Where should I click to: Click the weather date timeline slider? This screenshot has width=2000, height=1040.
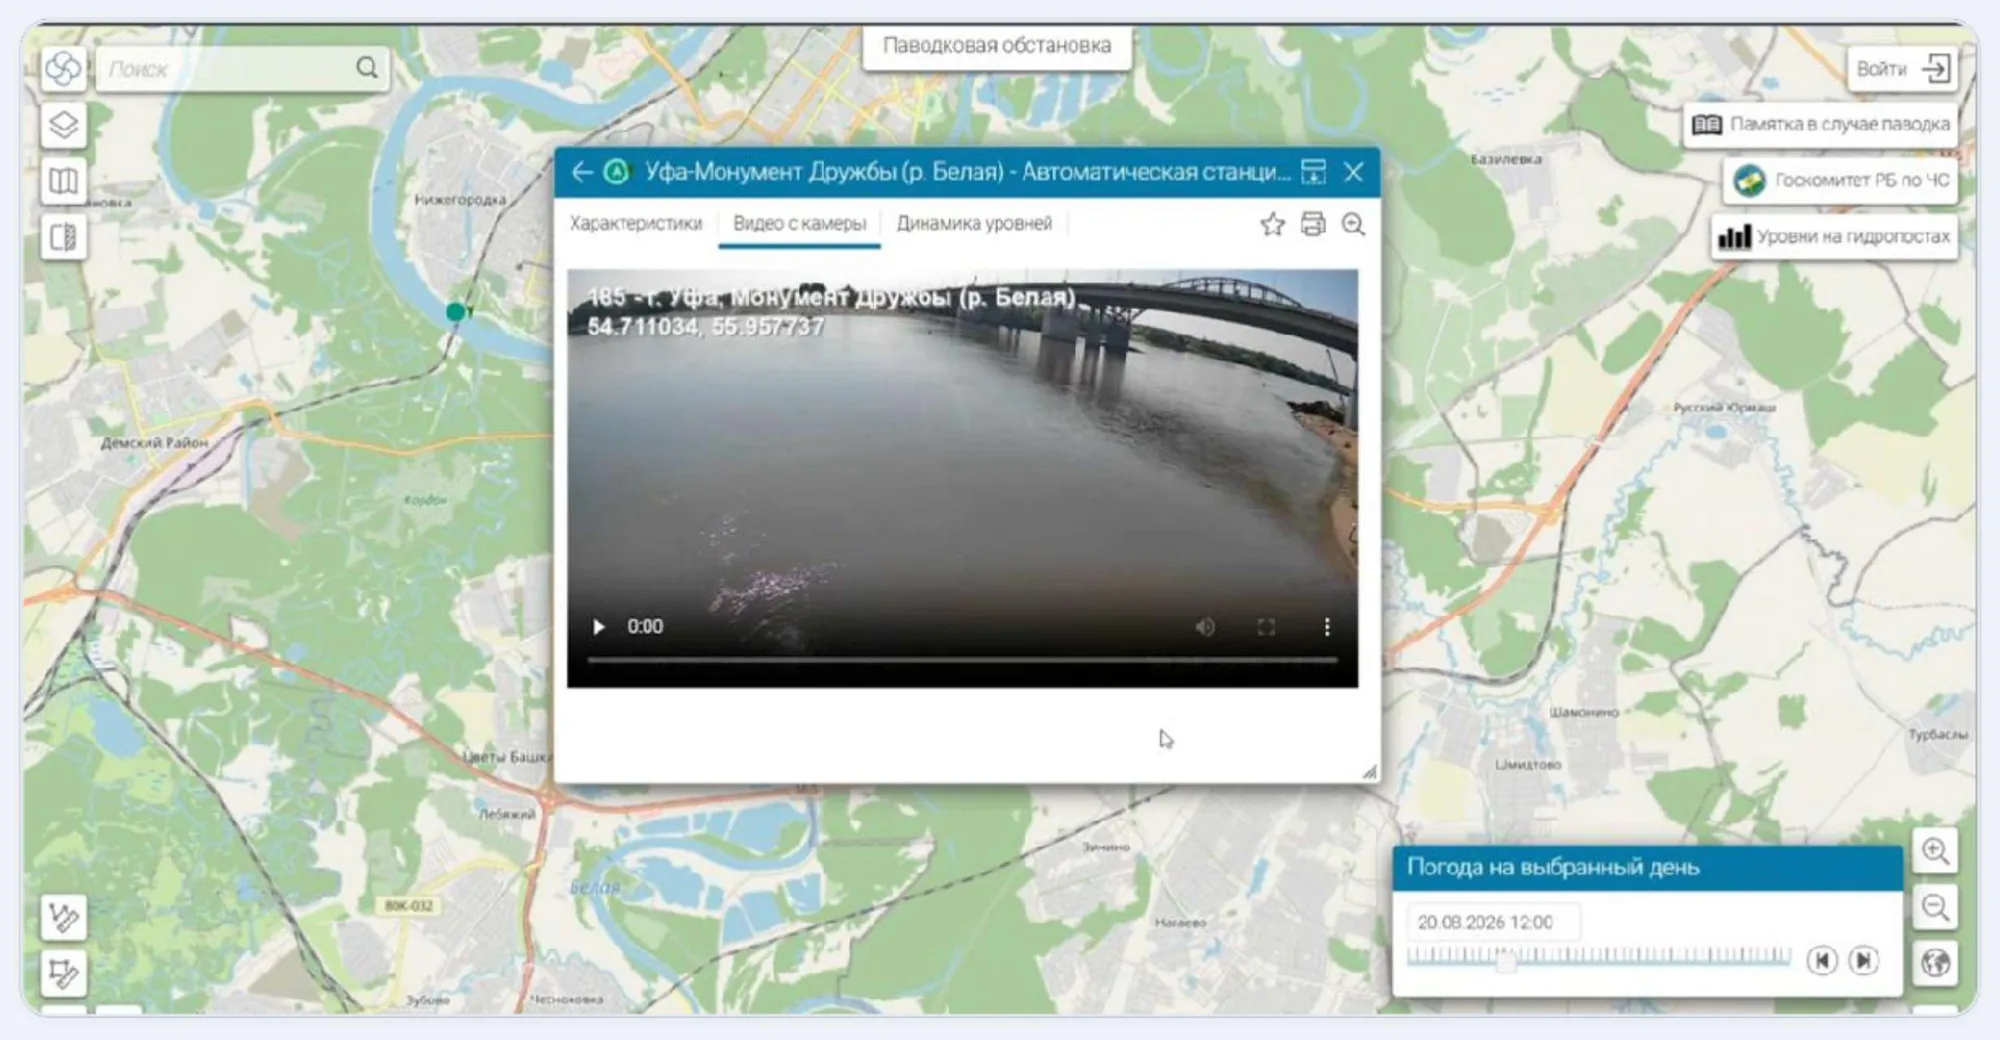(1598, 958)
